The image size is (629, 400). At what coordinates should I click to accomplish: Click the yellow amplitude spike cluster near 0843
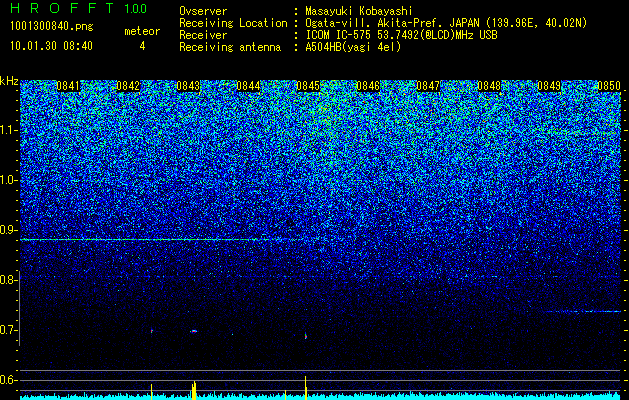point(194,390)
